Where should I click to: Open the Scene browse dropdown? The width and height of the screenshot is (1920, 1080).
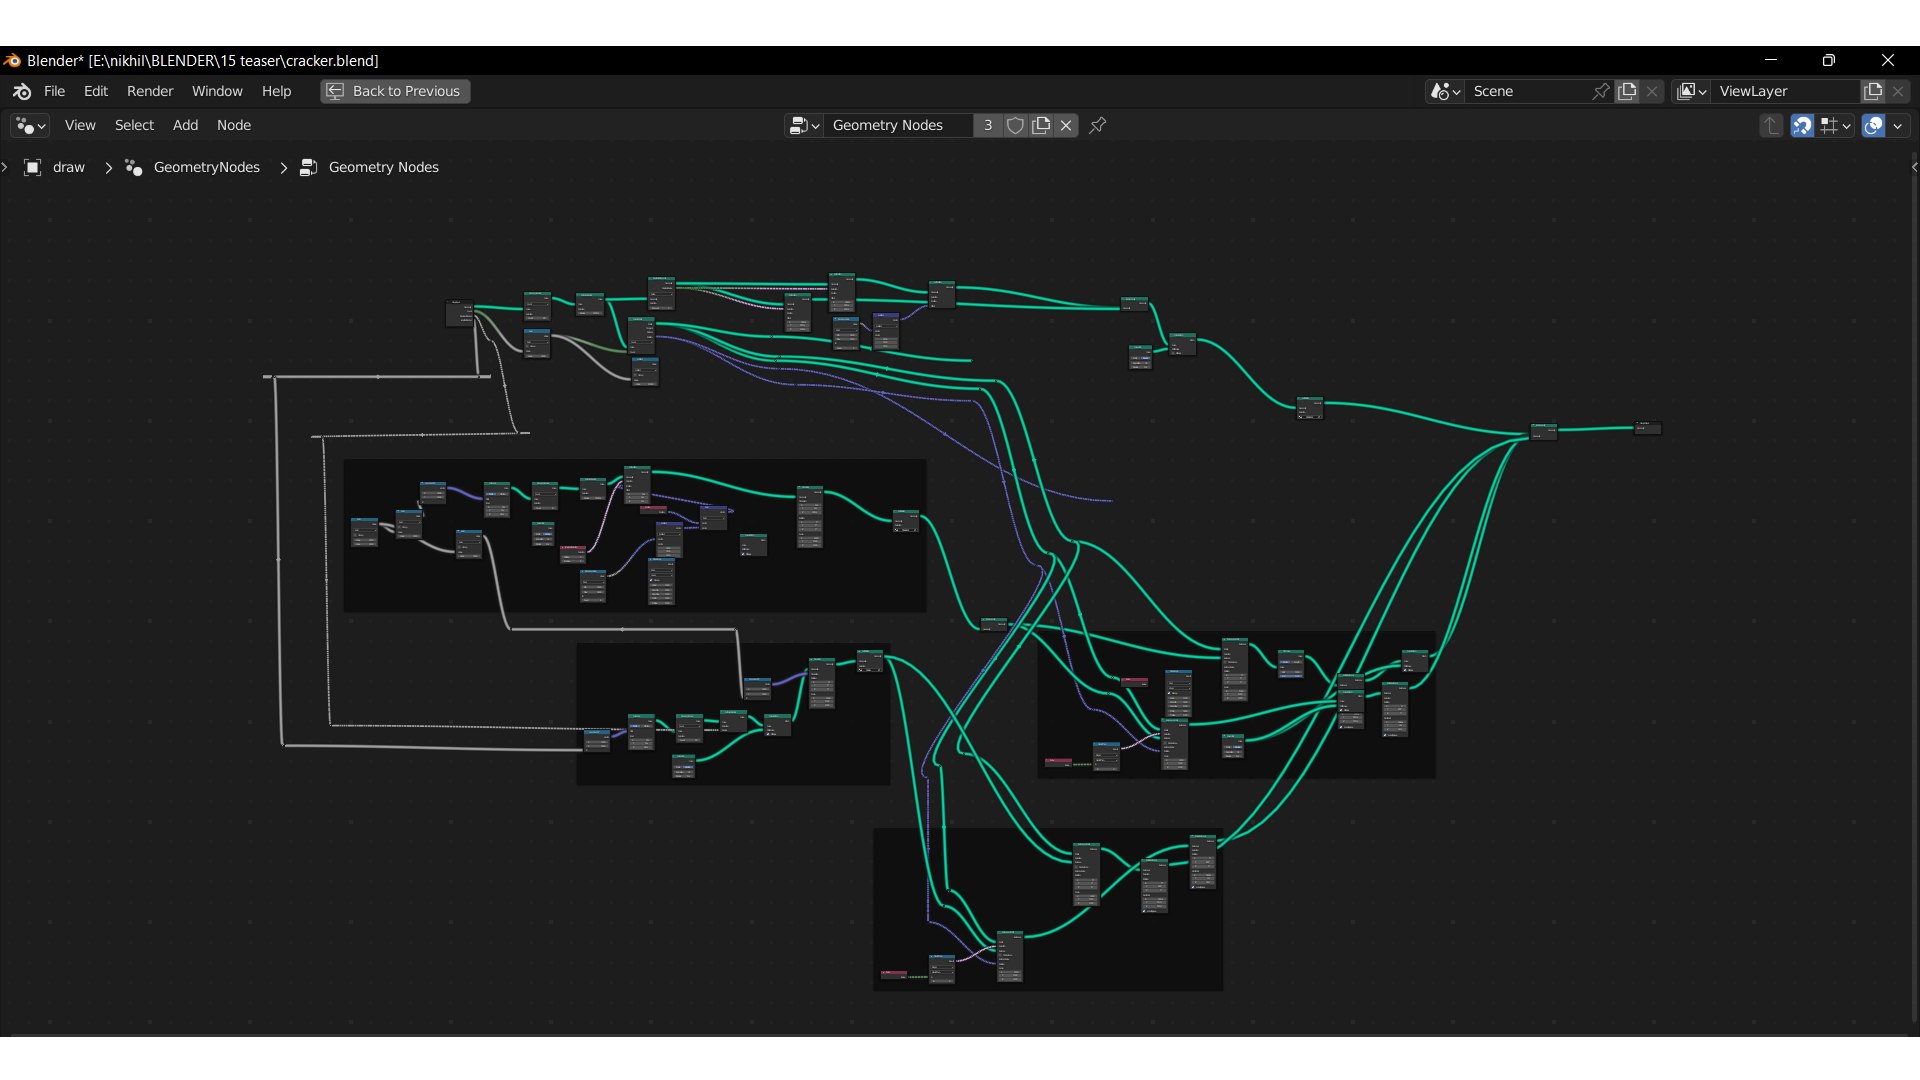pos(1445,91)
